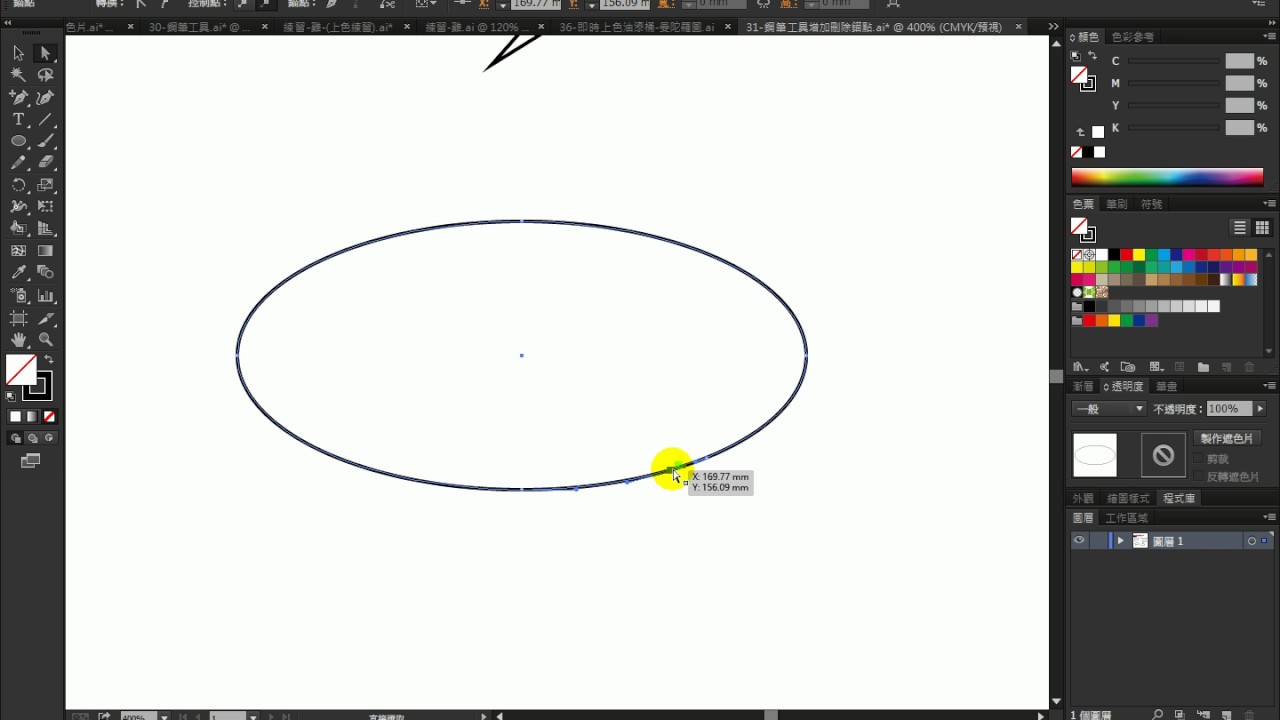Select the Blend tool

click(45, 273)
